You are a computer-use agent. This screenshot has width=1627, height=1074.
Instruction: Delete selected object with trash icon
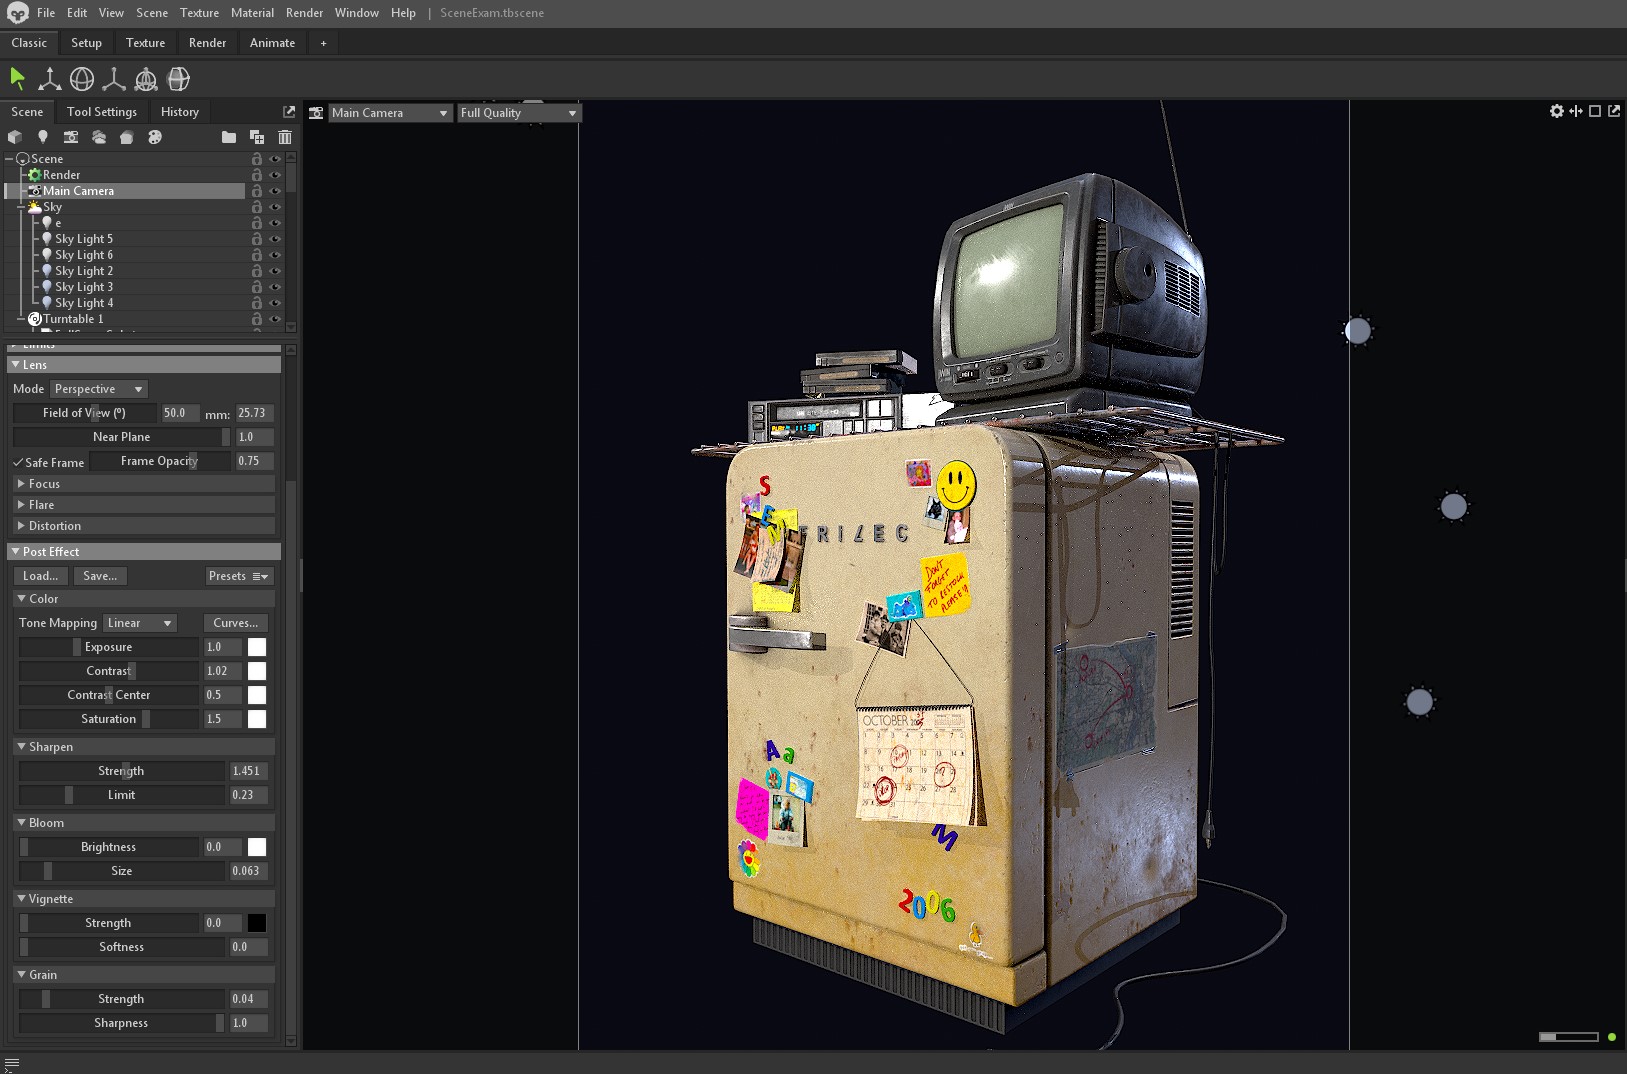tap(285, 137)
